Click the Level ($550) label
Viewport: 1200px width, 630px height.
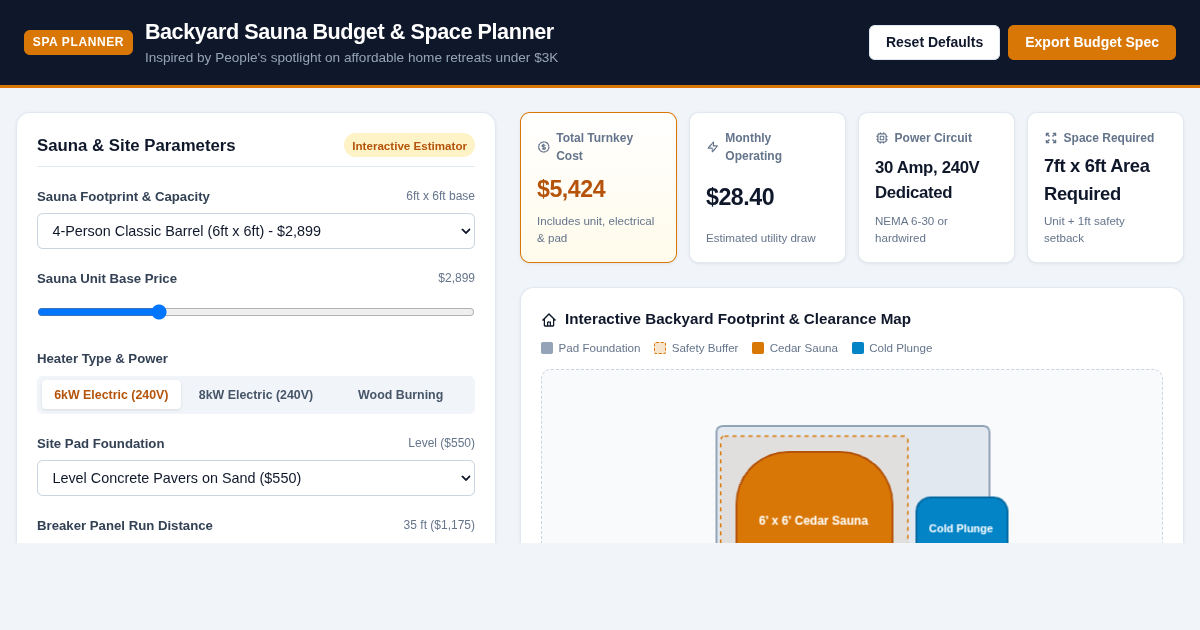click(441, 443)
